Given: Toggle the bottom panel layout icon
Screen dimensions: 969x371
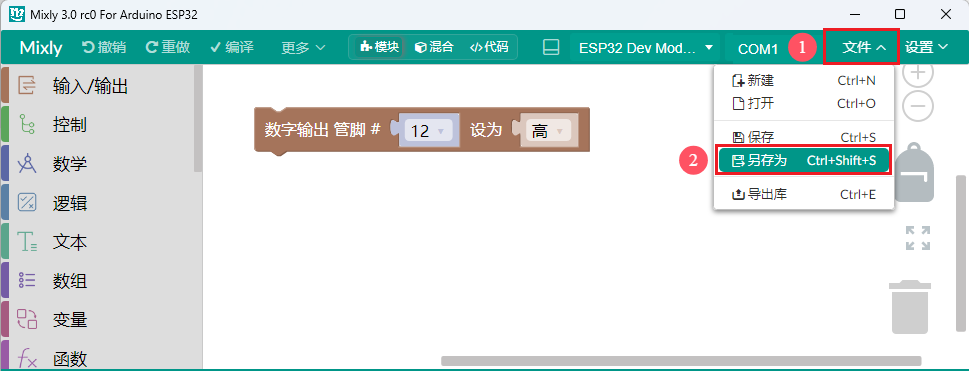Looking at the screenshot, I should point(551,47).
